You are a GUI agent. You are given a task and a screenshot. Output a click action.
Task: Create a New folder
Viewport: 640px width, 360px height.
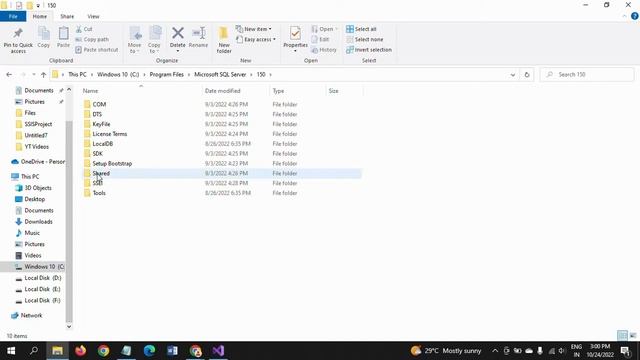pos(224,40)
